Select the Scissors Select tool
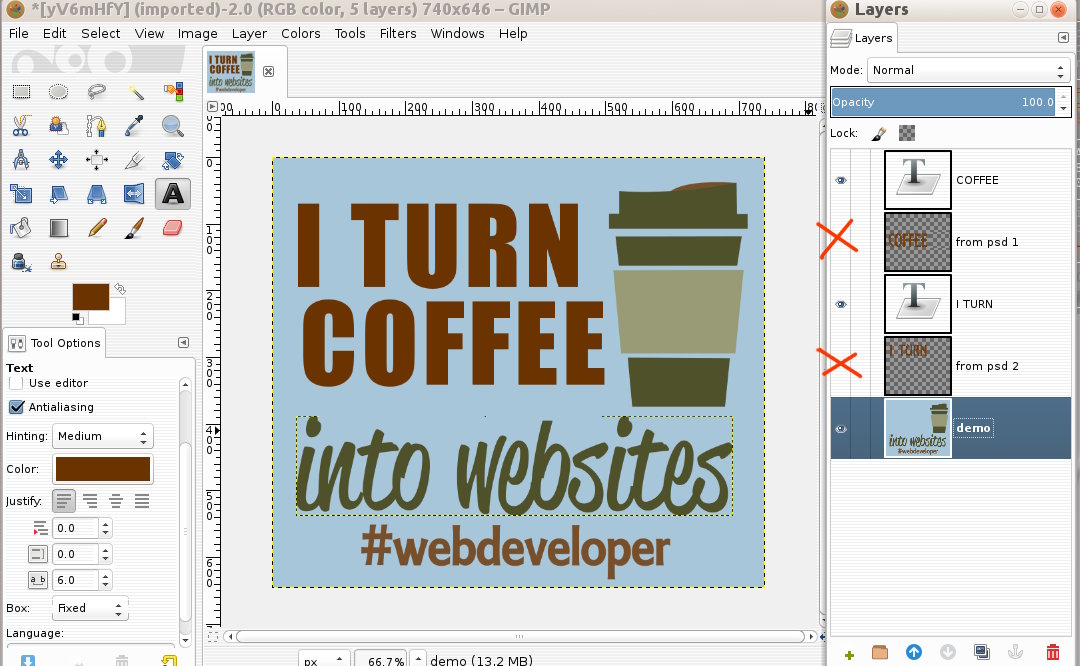Viewport: 1080px width, 666px height. pyautogui.click(x=21, y=125)
